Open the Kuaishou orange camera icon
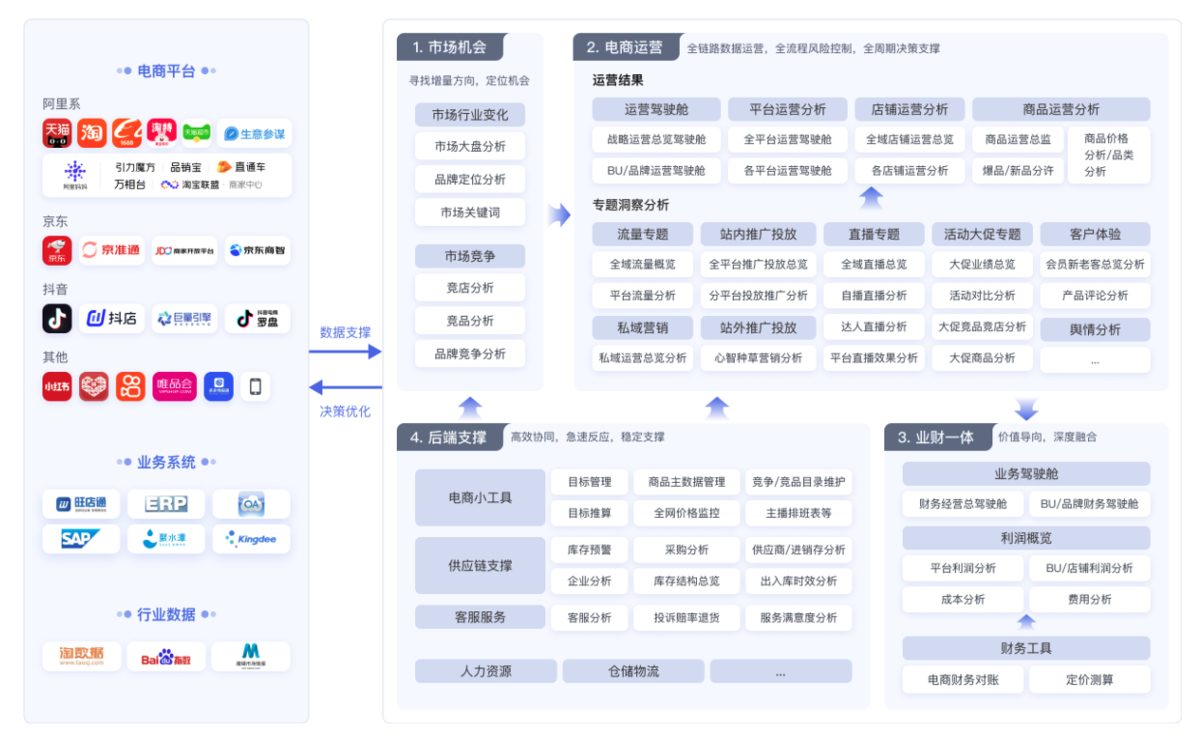The image size is (1200, 736). coord(130,386)
